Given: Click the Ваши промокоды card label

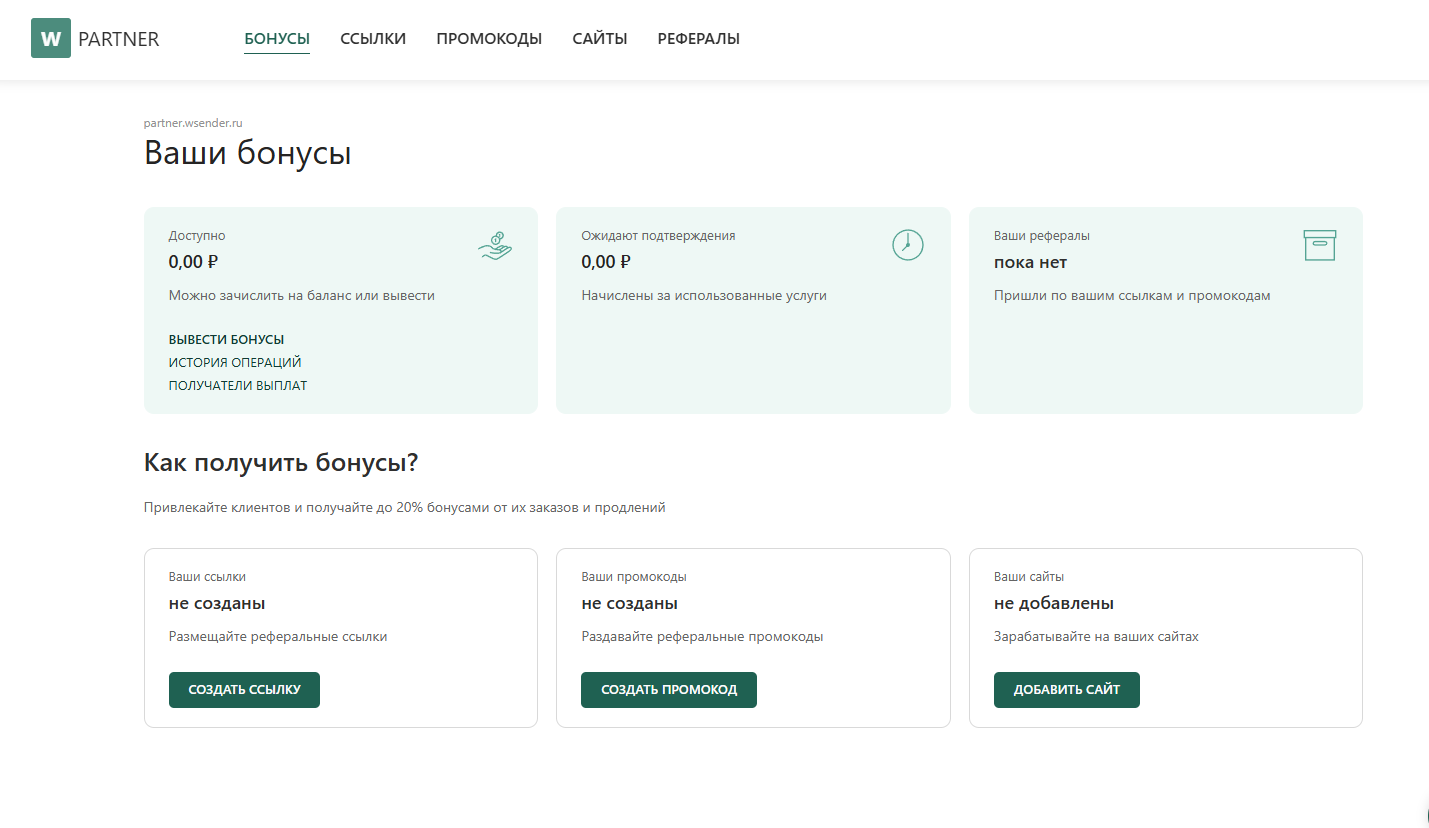Looking at the screenshot, I should point(634,577).
